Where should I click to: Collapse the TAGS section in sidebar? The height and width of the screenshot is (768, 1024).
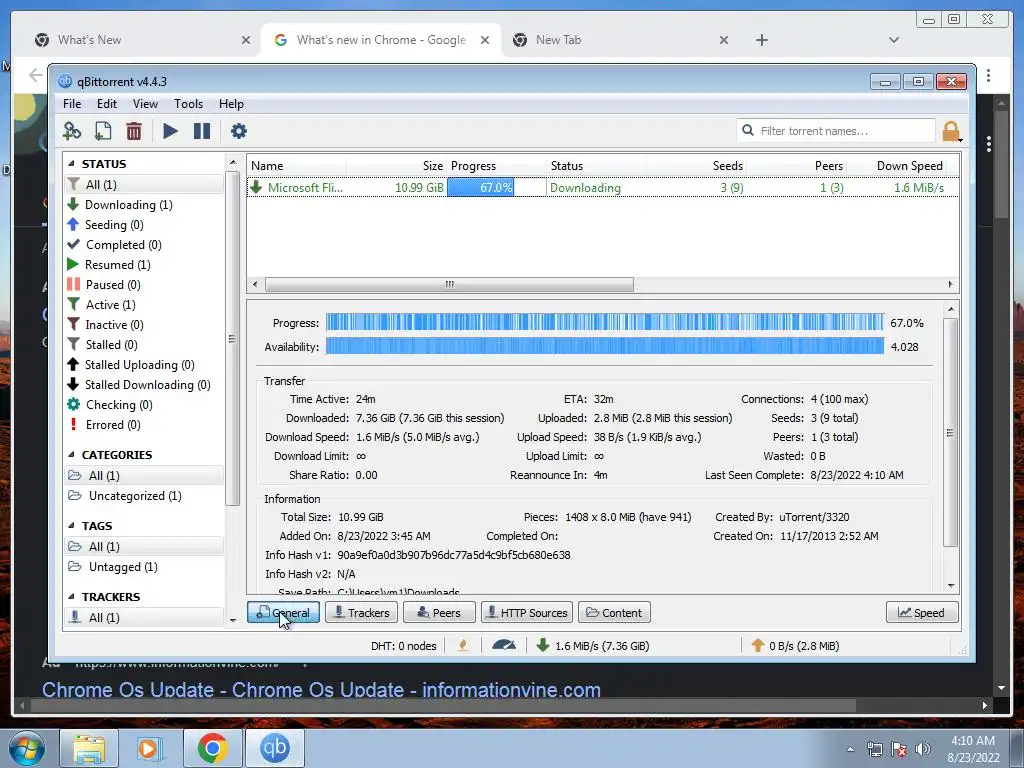tap(71, 526)
